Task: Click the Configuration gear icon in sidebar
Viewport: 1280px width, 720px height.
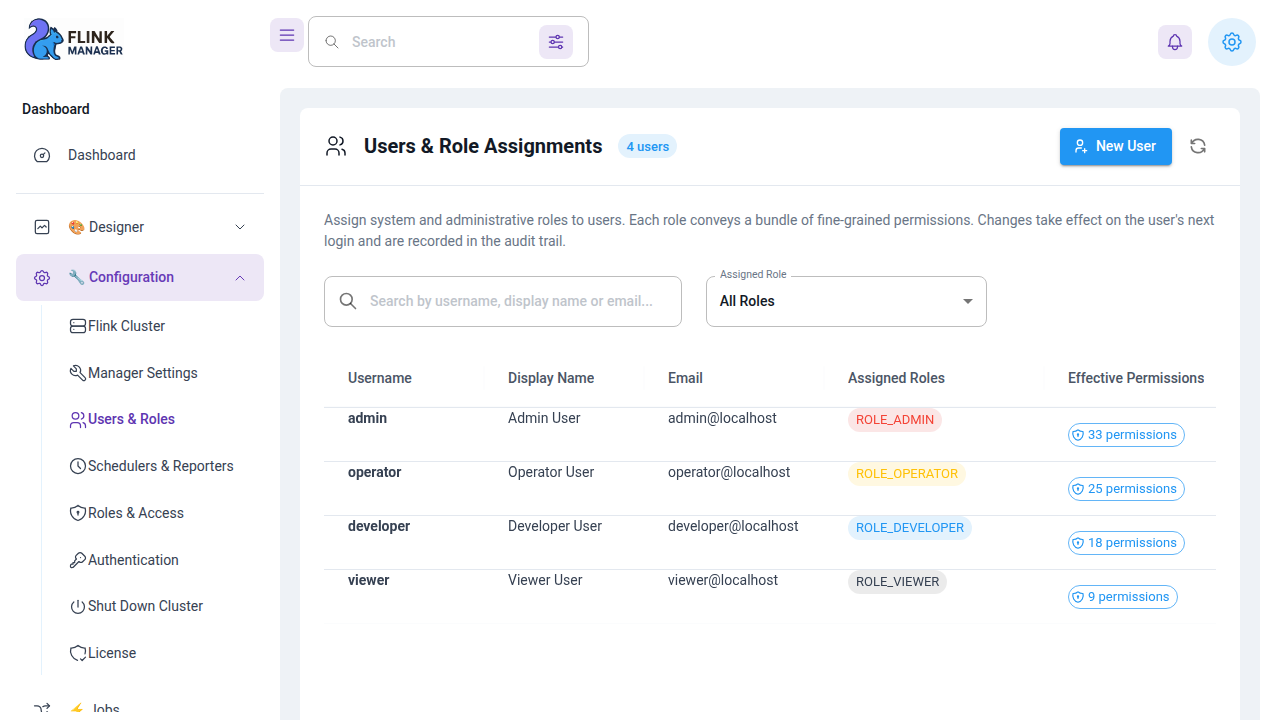Action: (42, 278)
